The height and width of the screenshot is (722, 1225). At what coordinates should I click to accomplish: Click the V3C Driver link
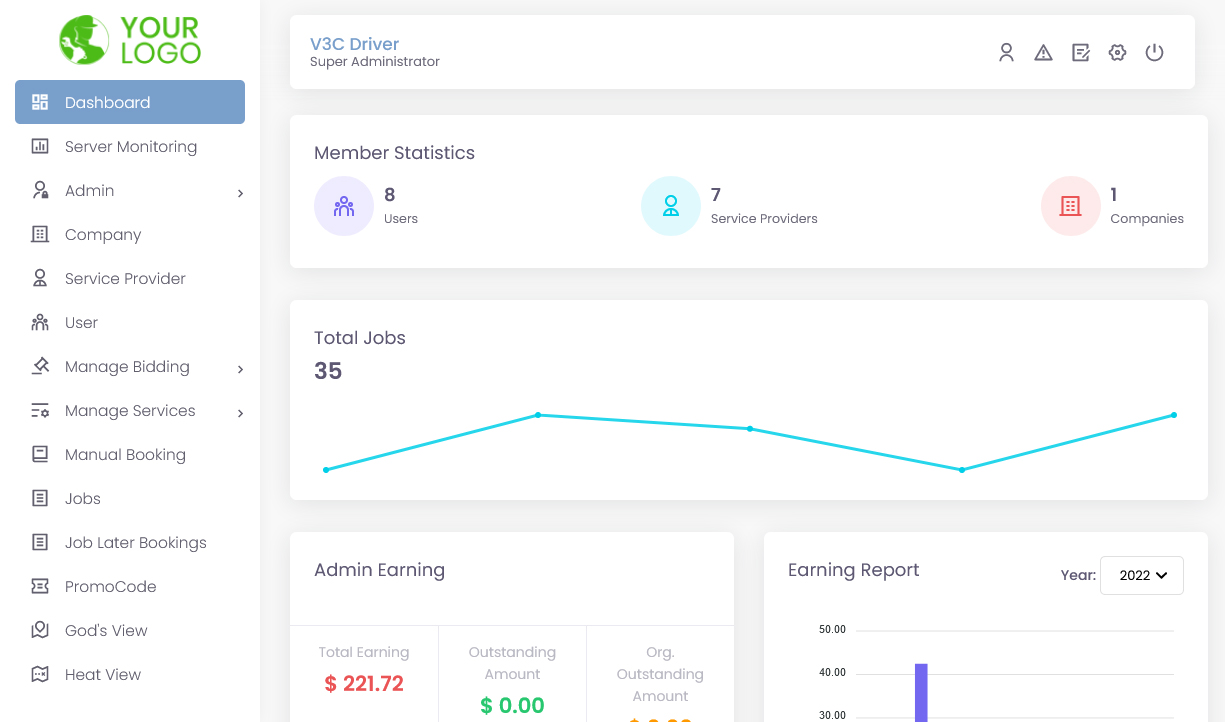[x=355, y=43]
